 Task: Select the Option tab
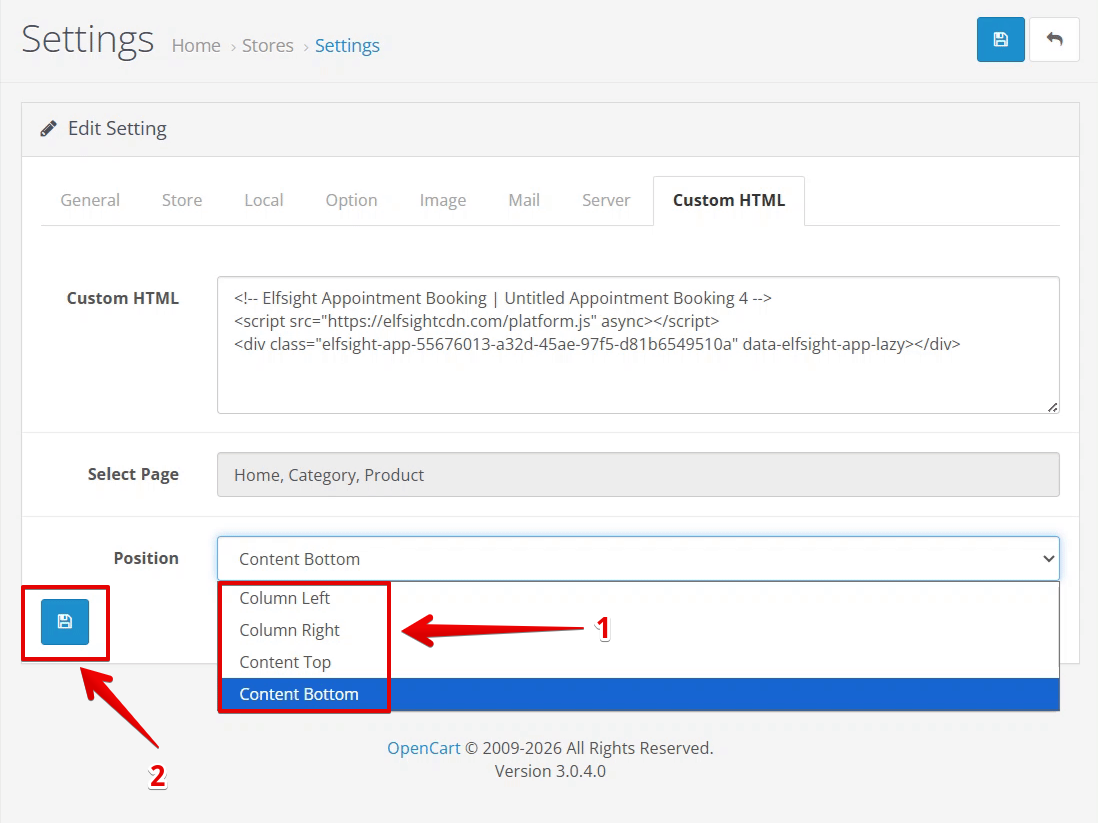point(352,200)
